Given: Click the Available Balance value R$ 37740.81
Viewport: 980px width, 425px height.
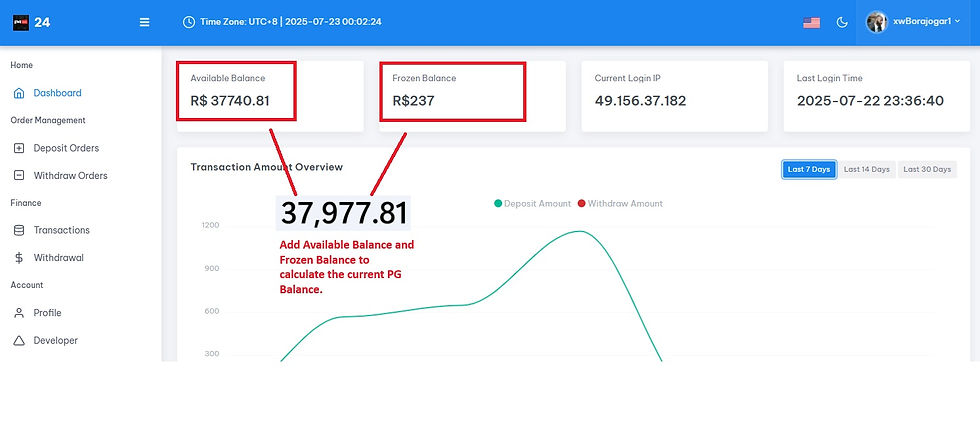Looking at the screenshot, I should (230, 101).
